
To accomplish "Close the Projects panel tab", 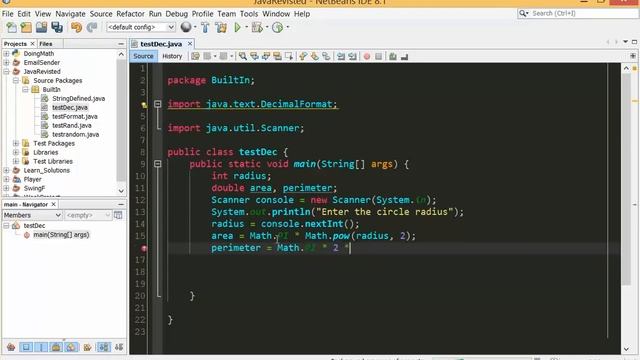I will (32, 44).
